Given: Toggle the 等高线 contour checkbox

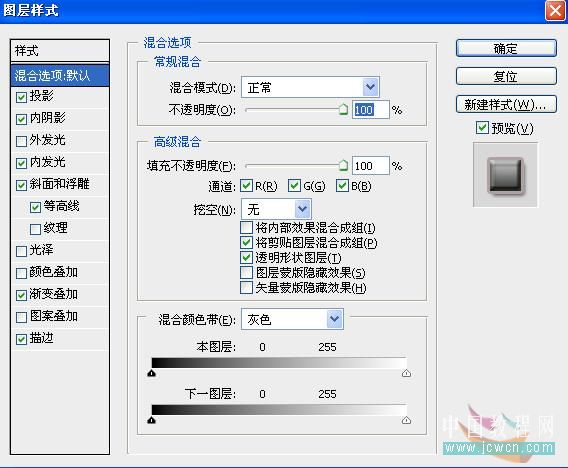Looking at the screenshot, I should point(35,207).
